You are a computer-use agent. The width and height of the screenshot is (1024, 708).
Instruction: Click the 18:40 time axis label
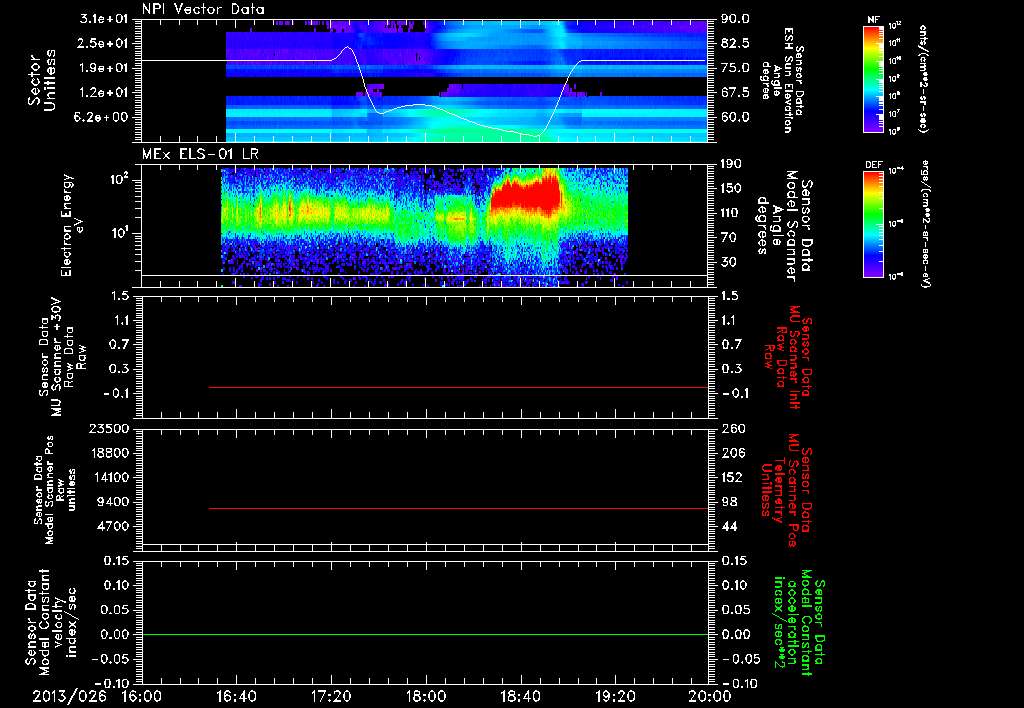coord(520,696)
